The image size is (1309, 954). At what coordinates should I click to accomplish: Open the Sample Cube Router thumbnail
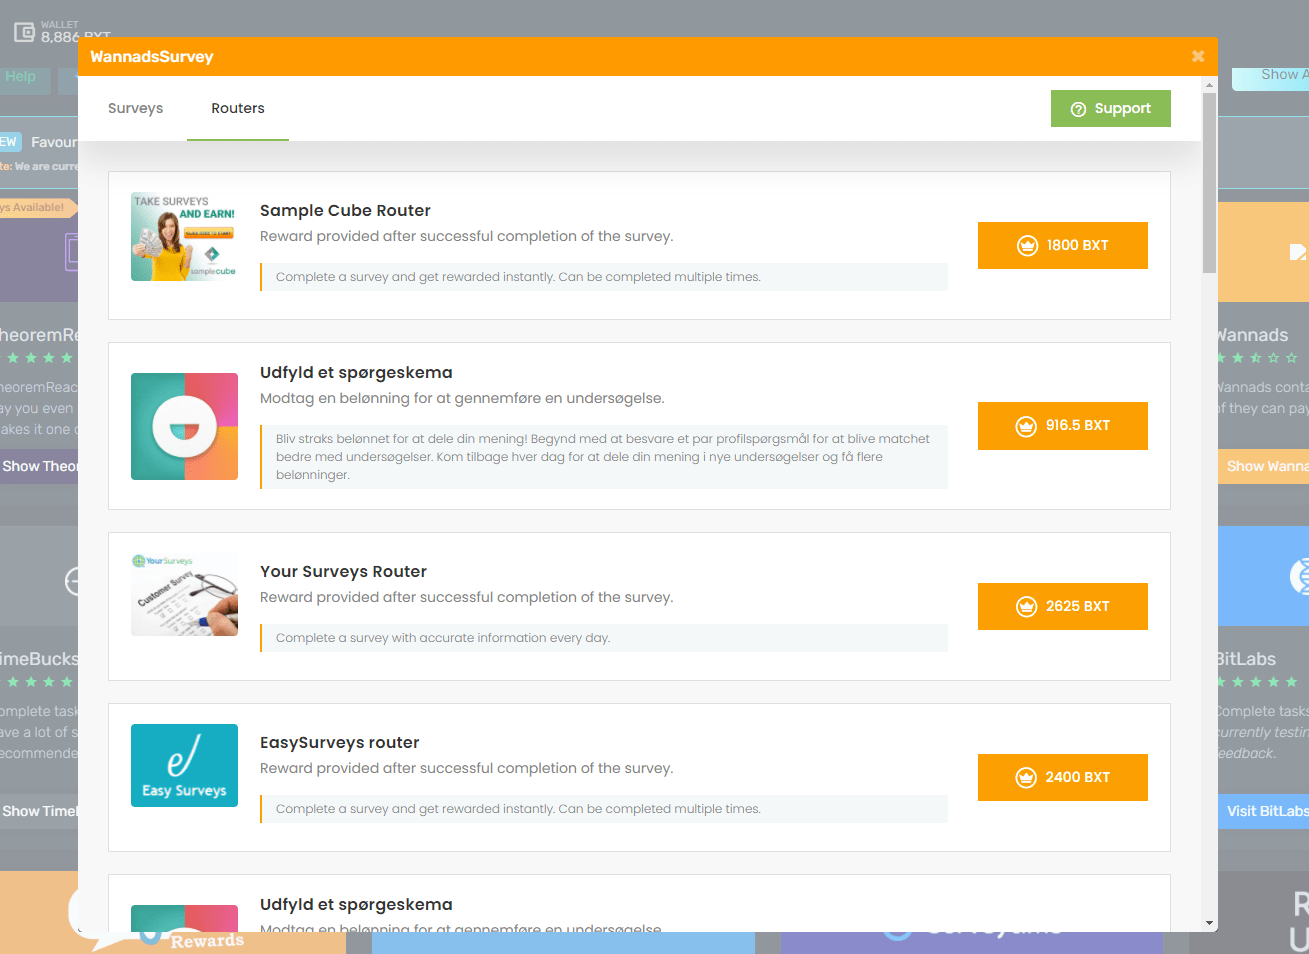pos(184,237)
